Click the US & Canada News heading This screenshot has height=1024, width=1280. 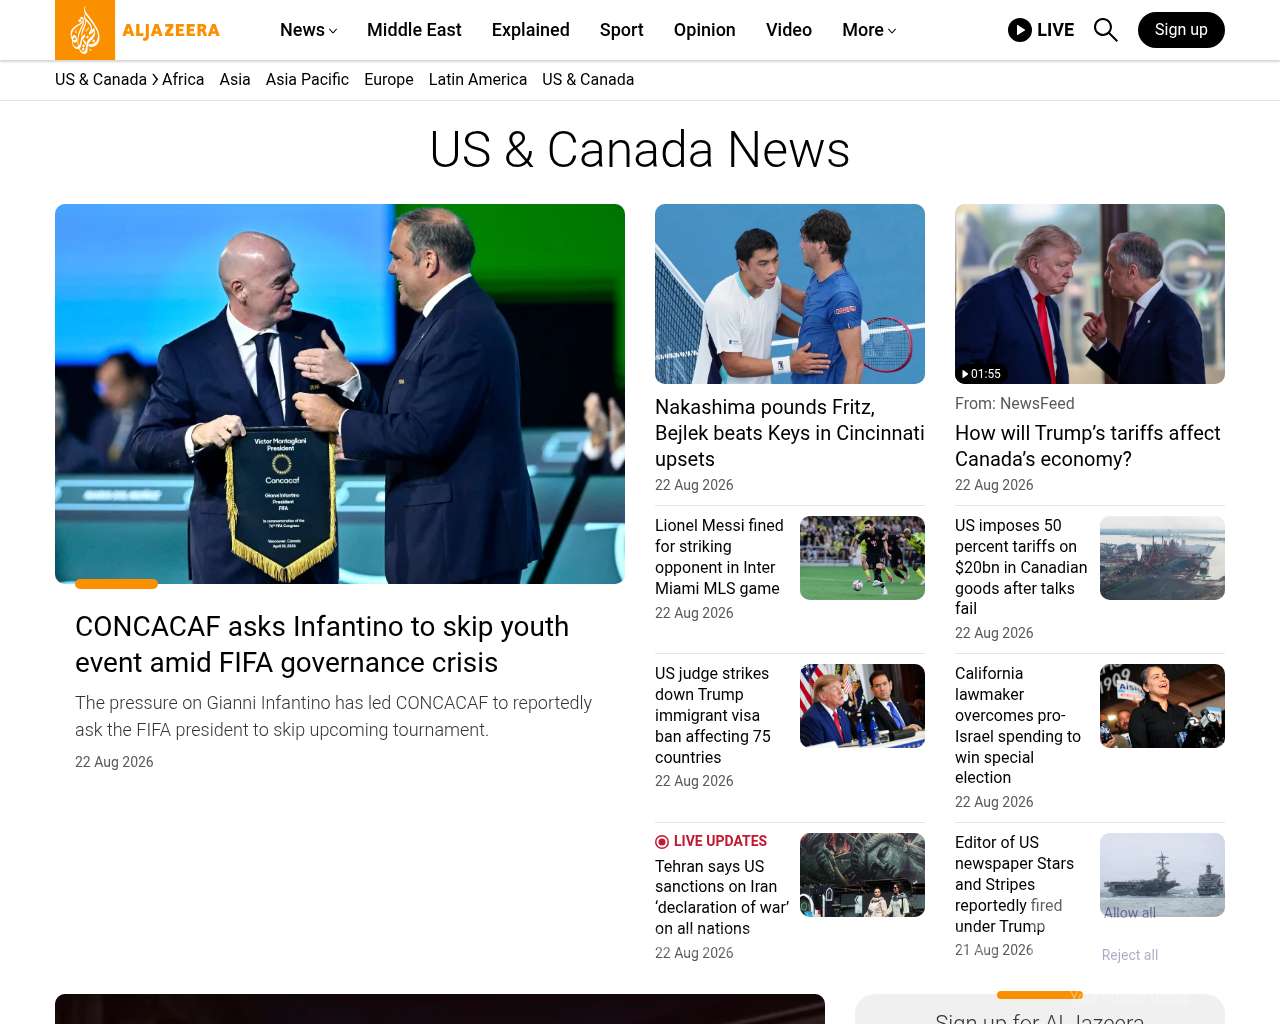coord(640,150)
